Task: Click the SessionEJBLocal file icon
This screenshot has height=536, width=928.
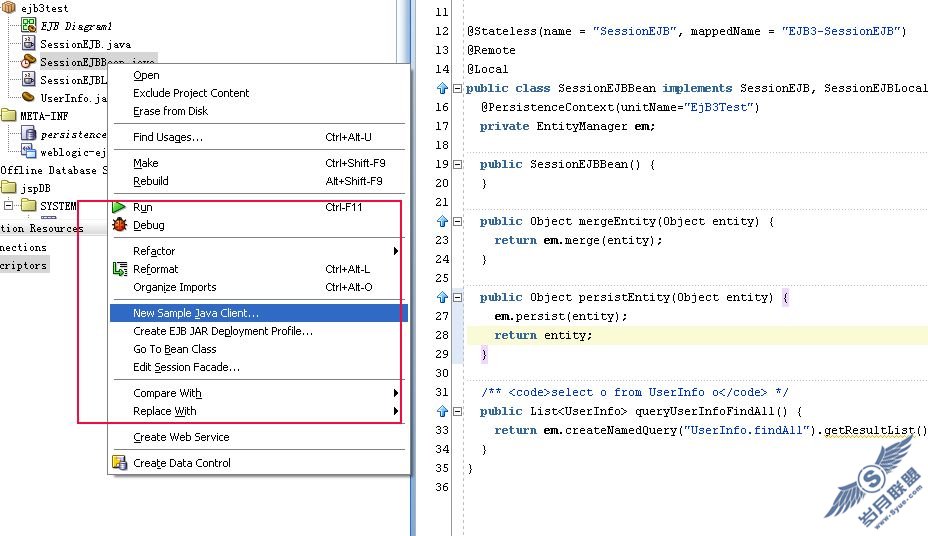Action: point(28,79)
